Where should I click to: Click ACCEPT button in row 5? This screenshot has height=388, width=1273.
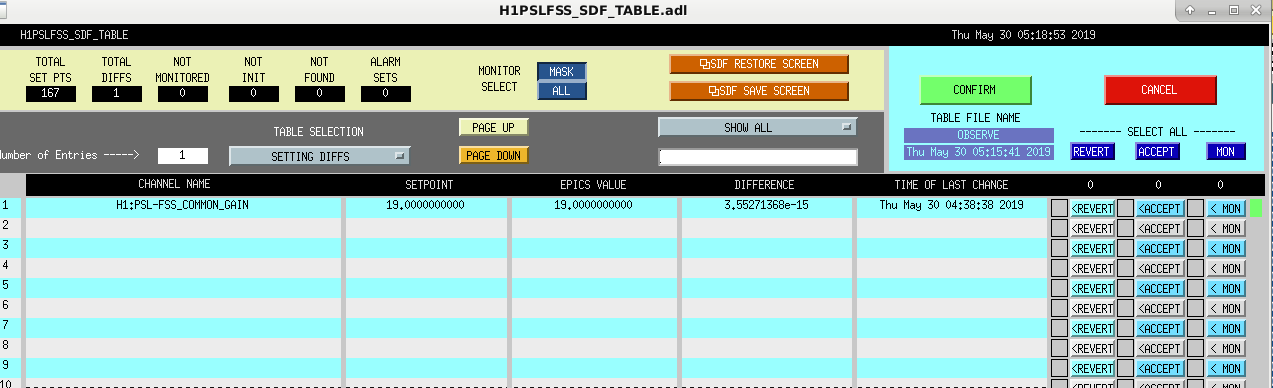(1160, 288)
